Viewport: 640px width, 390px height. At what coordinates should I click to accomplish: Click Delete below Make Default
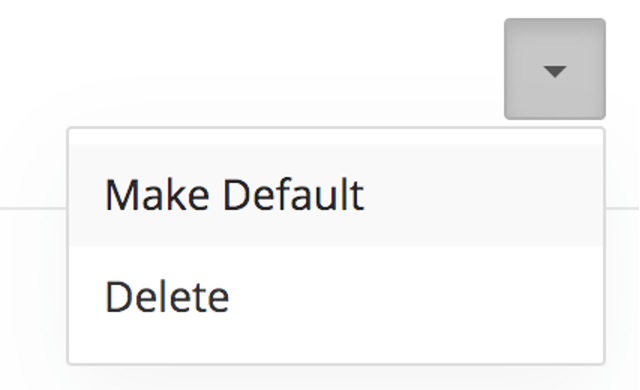coord(336,297)
